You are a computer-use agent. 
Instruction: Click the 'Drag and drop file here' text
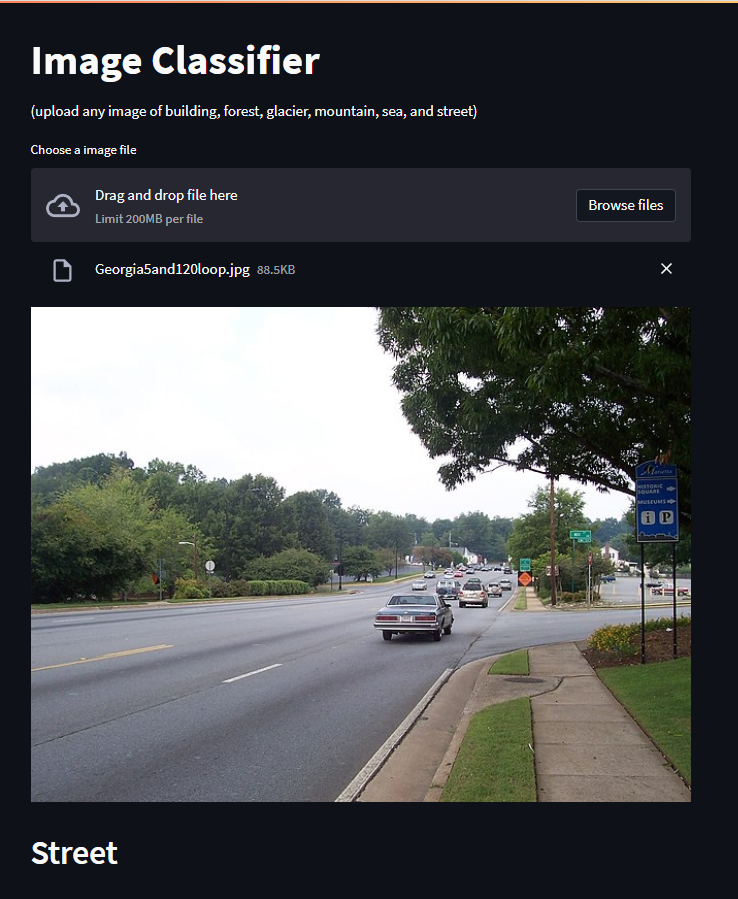click(166, 196)
